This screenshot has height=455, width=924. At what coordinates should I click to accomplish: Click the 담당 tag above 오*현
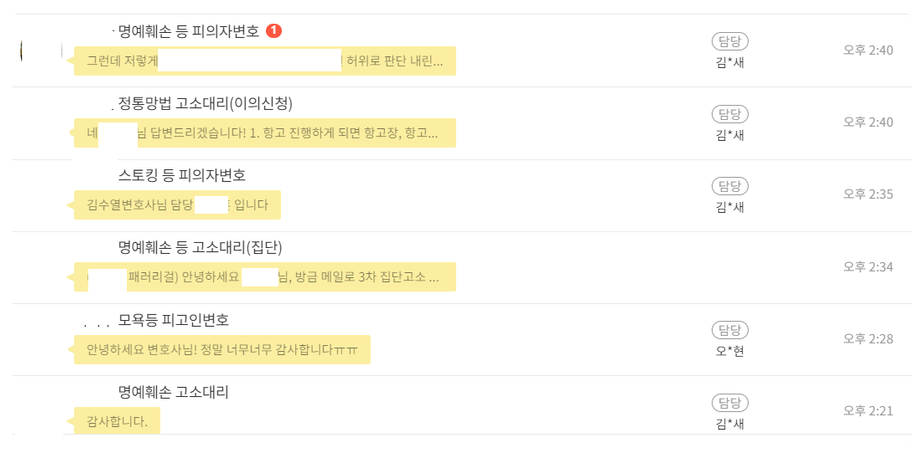click(x=730, y=330)
